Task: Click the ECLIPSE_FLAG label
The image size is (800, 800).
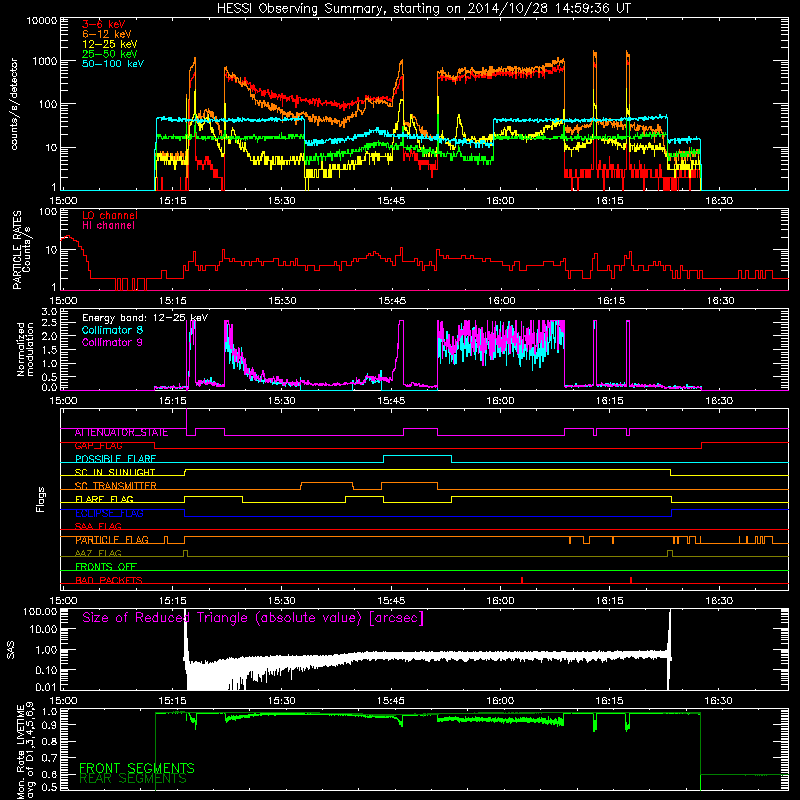Action: pyautogui.click(x=109, y=513)
